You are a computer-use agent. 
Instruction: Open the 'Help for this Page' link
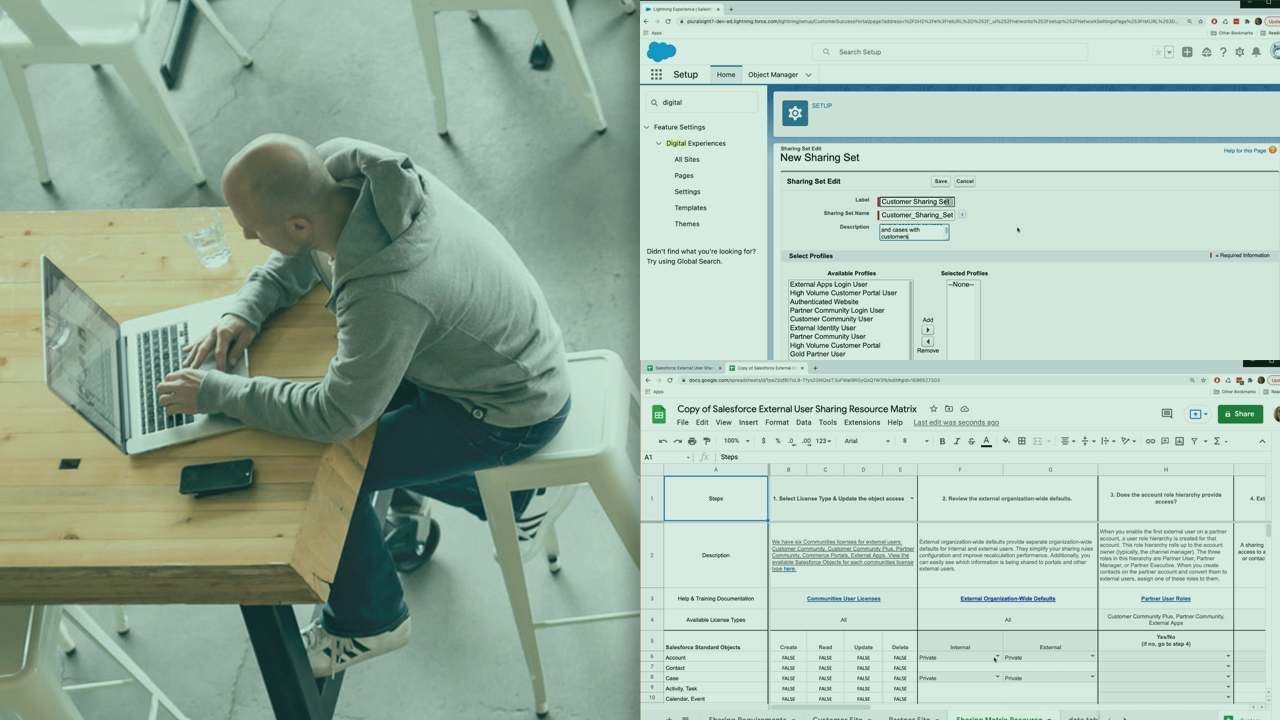point(1245,150)
